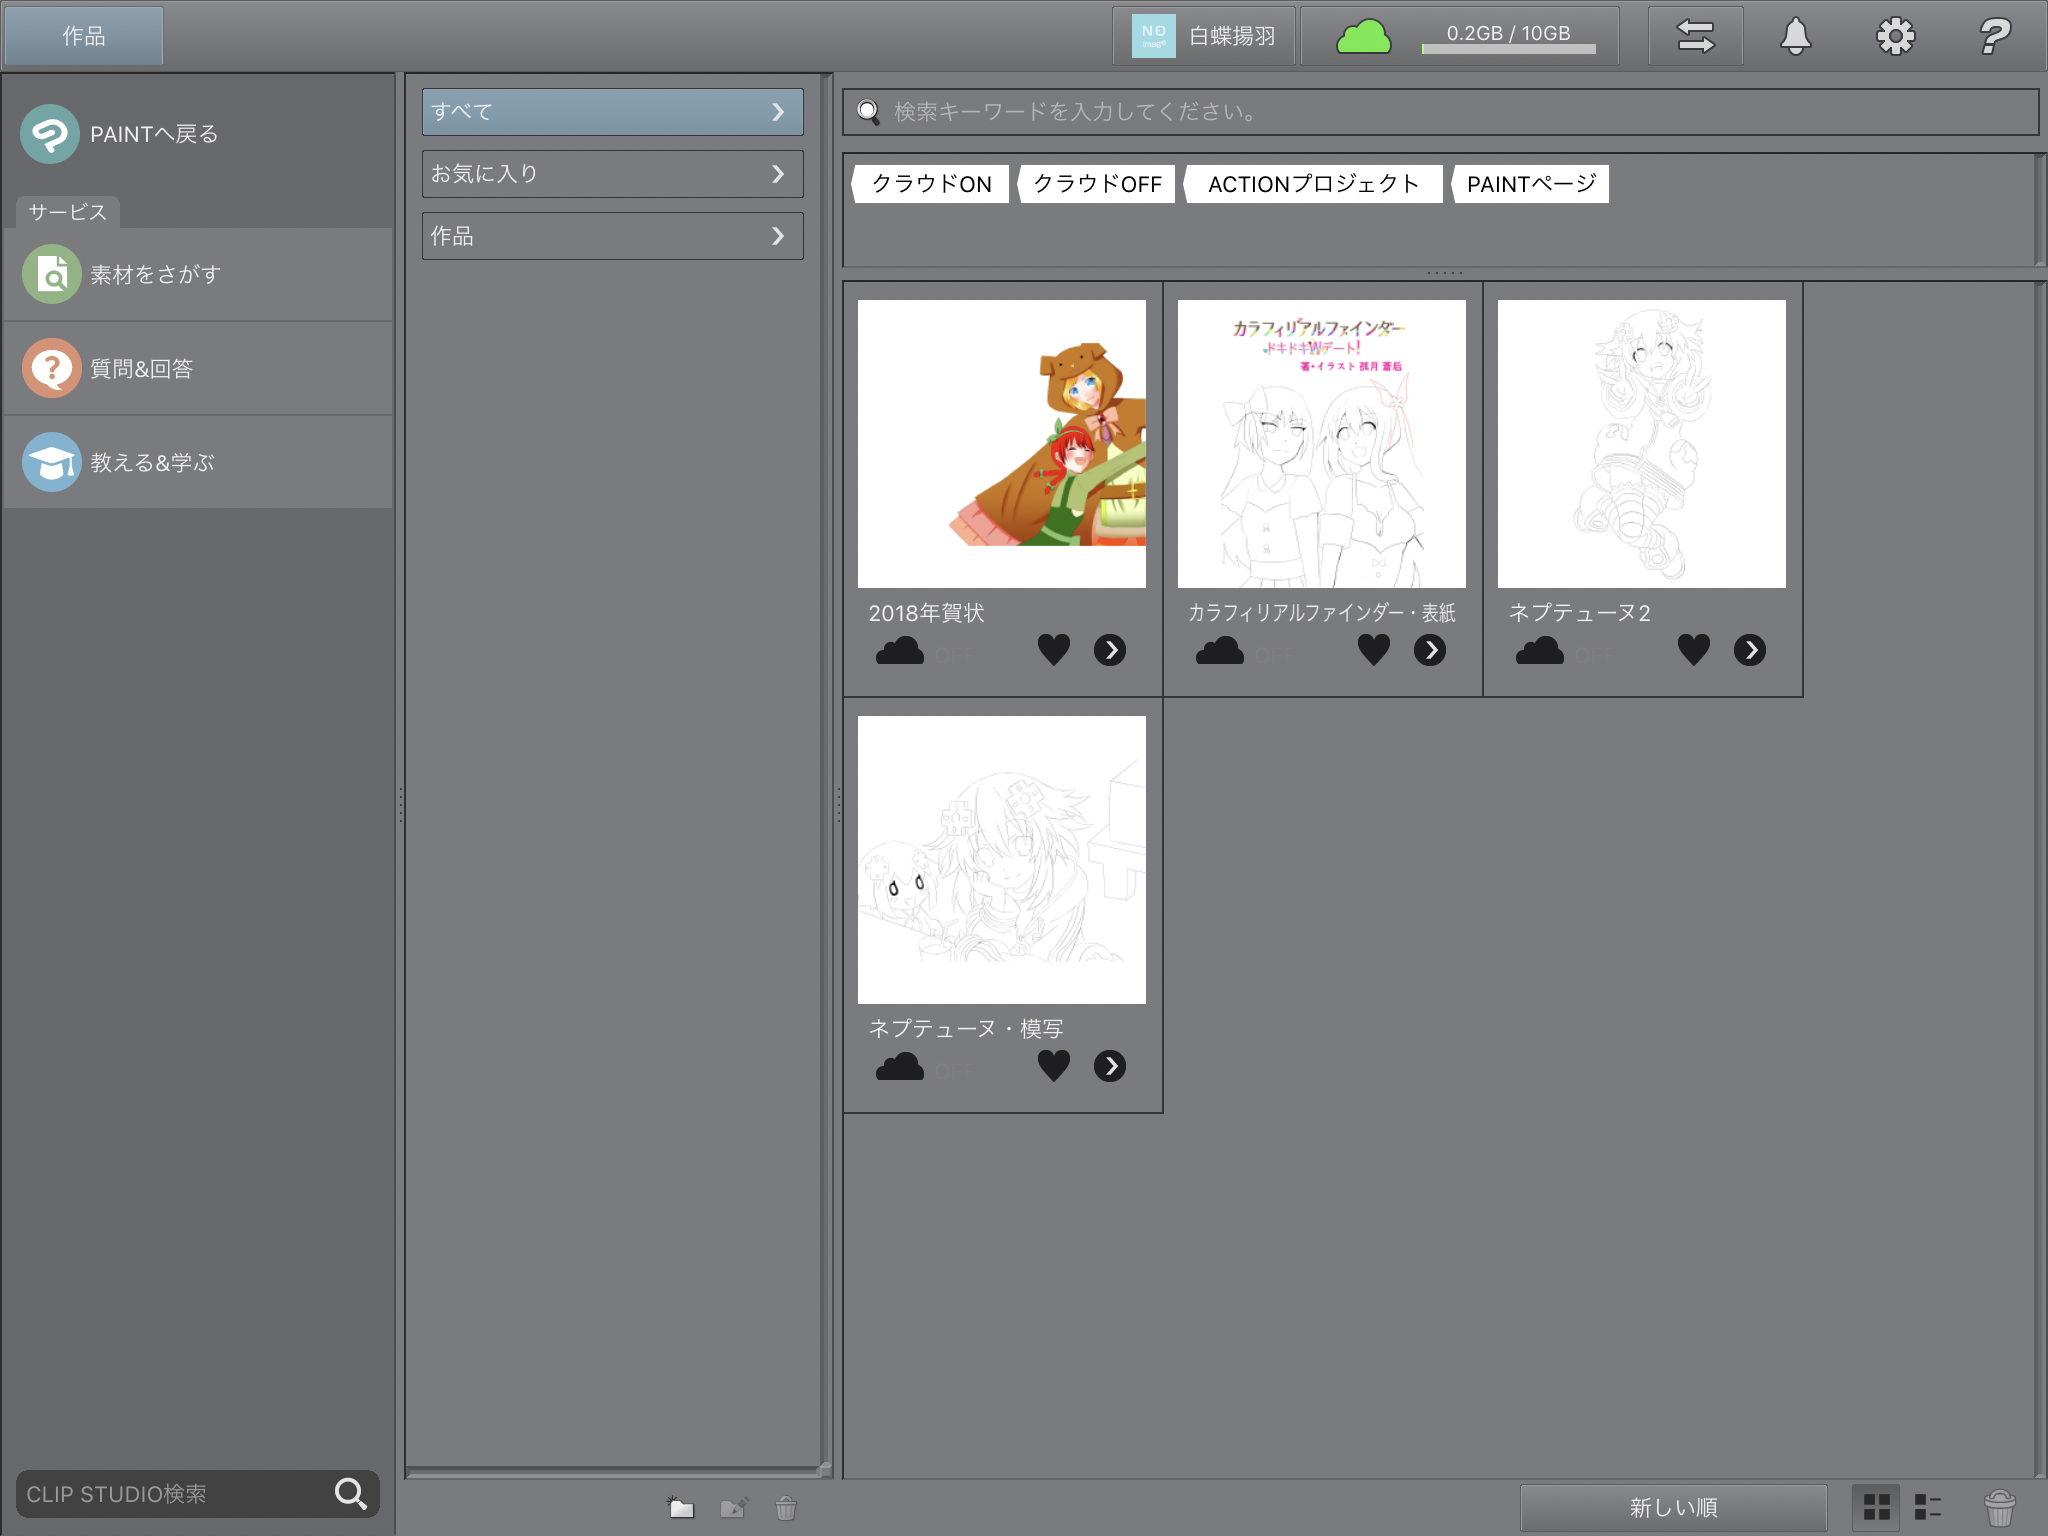Open the 新しい順 sort dropdown

[x=1673, y=1507]
